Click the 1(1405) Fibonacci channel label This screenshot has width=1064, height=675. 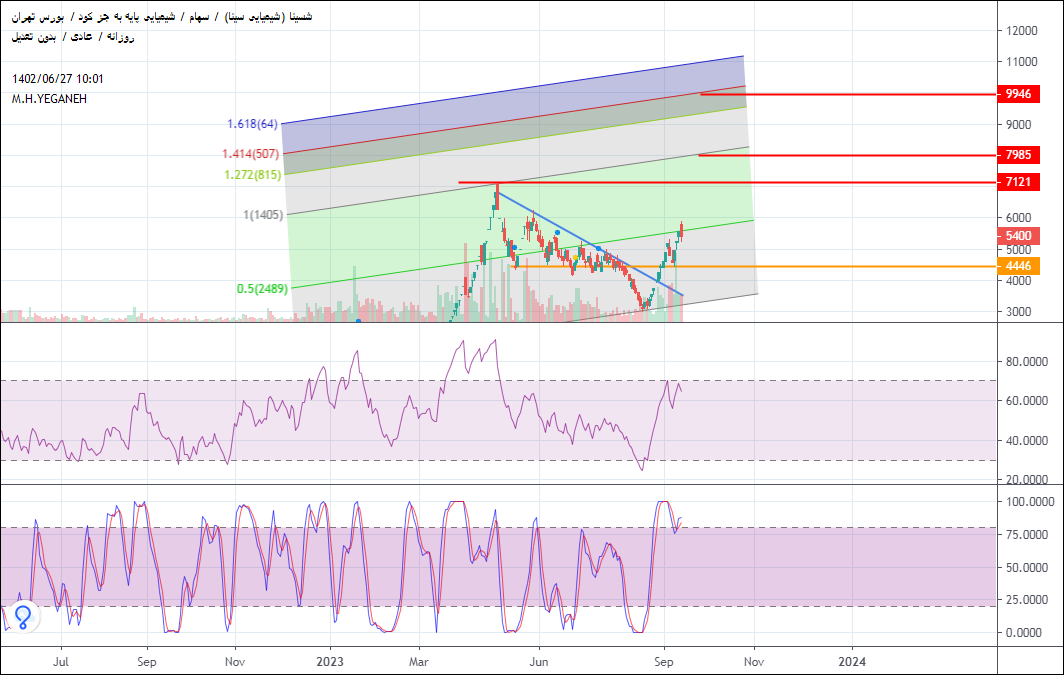pyautogui.click(x=261, y=215)
